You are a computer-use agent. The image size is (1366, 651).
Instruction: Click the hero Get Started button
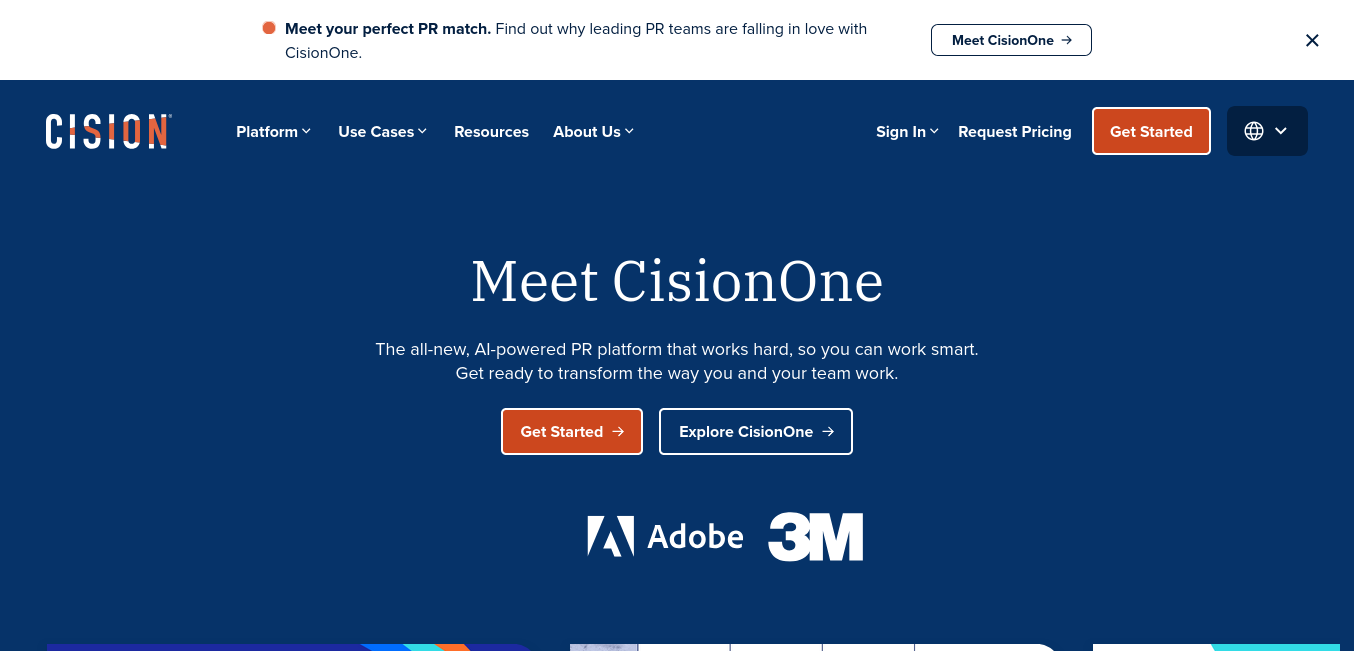(572, 431)
